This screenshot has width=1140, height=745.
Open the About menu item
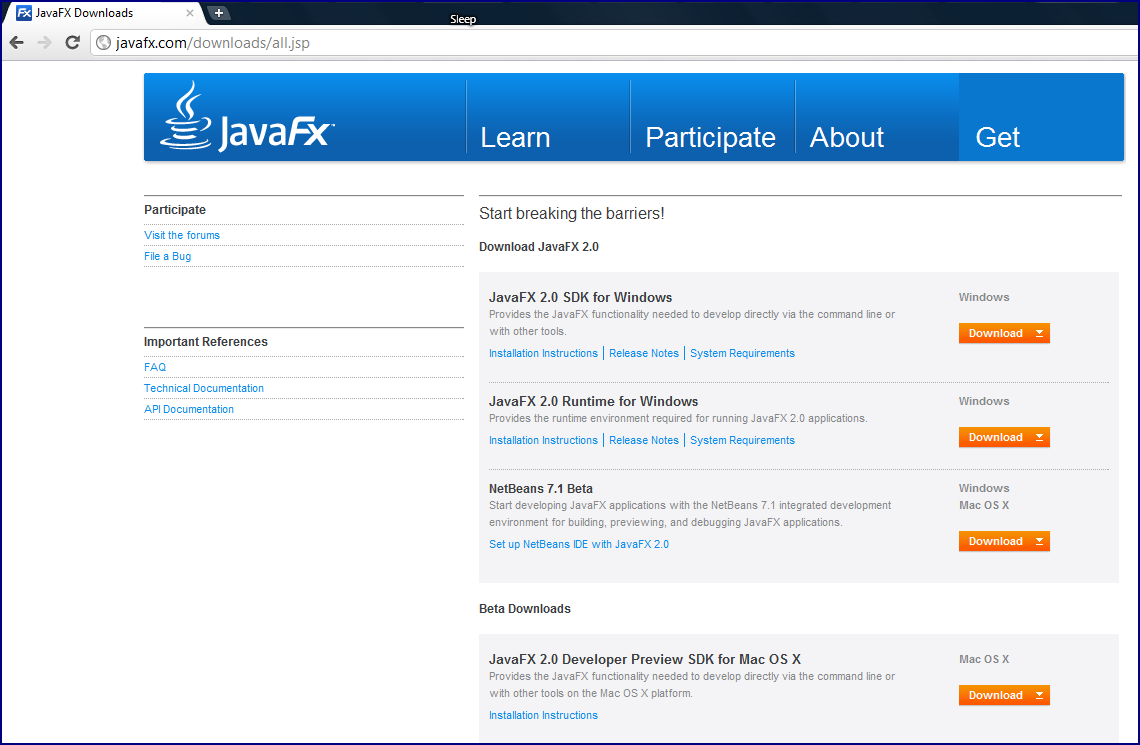coord(847,137)
